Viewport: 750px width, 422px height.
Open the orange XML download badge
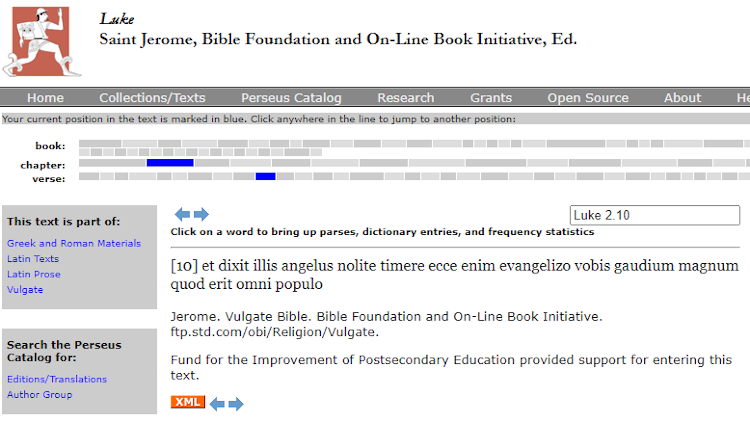point(188,402)
